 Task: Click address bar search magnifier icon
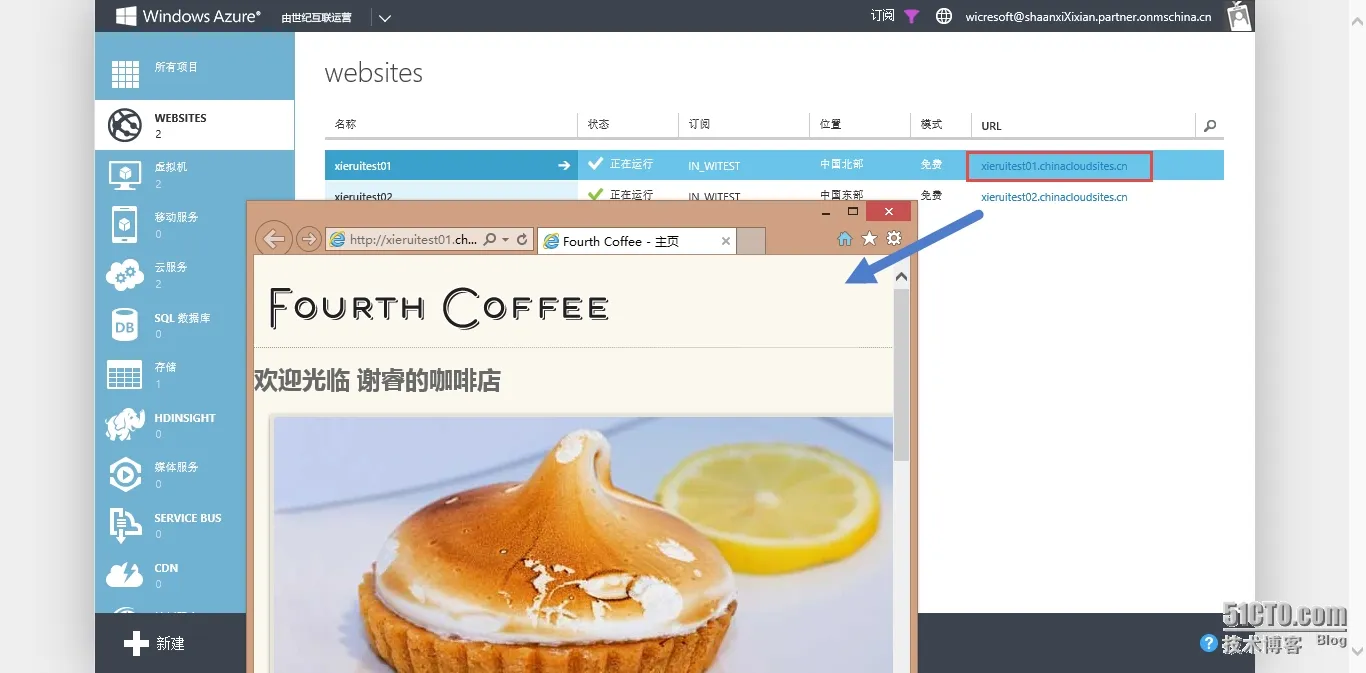(x=489, y=240)
